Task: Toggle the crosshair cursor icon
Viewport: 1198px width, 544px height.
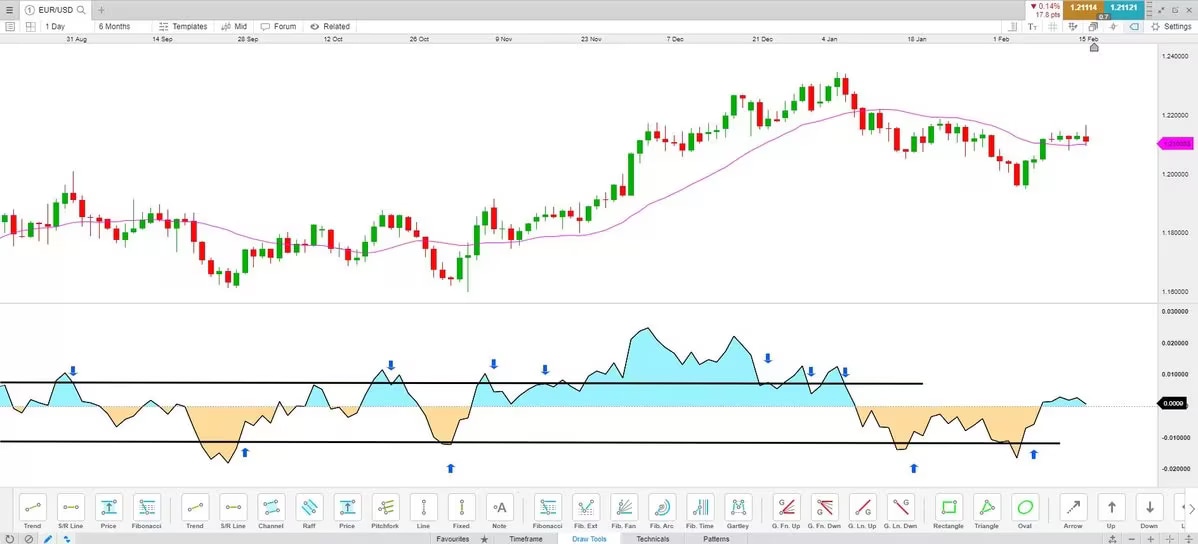Action: pyautogui.click(x=1113, y=27)
